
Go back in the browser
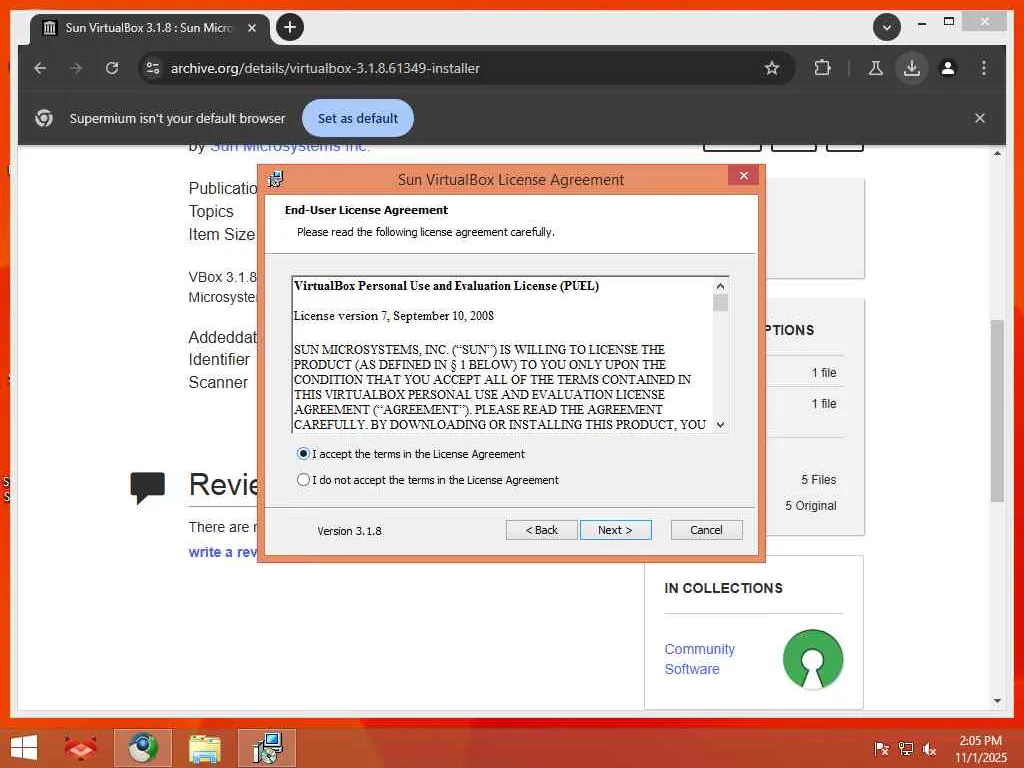(40, 68)
